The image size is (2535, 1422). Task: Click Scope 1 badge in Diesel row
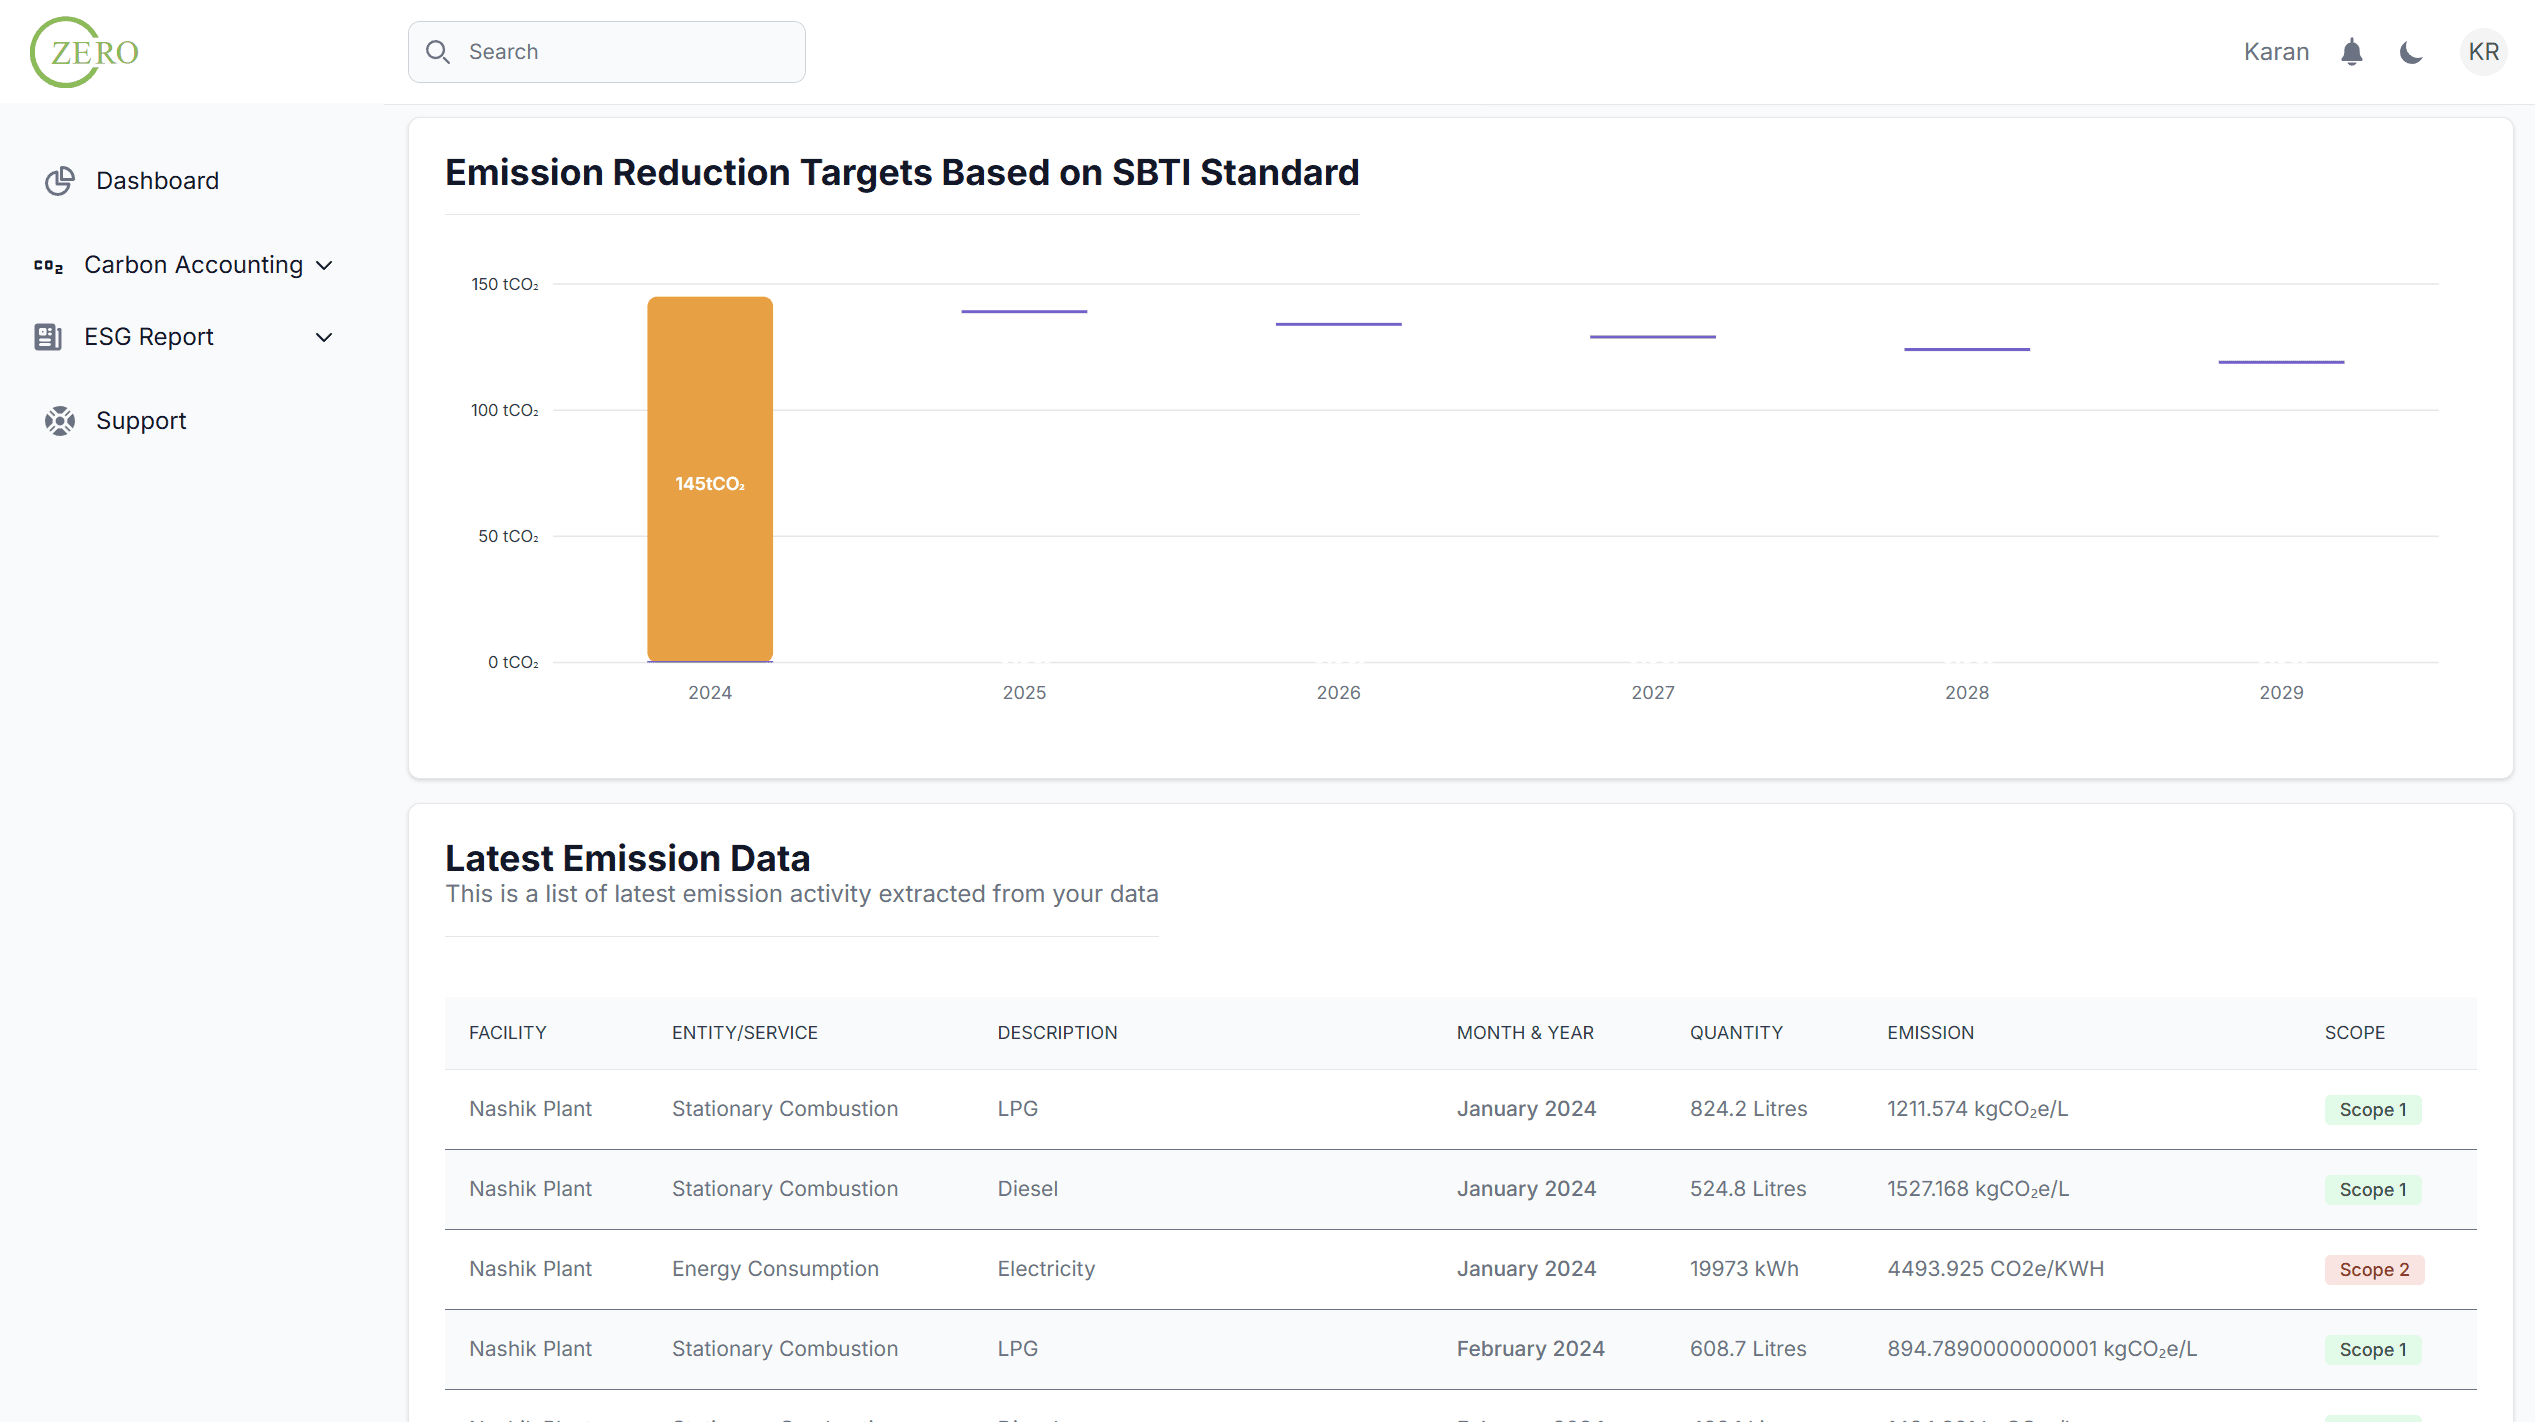2372,1190
